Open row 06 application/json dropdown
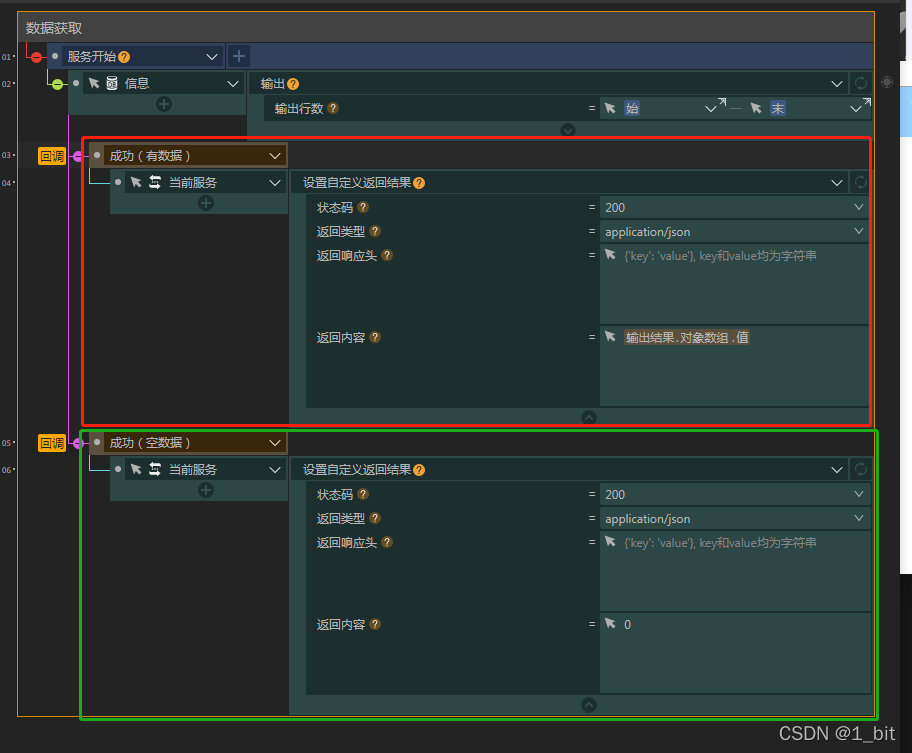912x753 pixels. point(858,518)
